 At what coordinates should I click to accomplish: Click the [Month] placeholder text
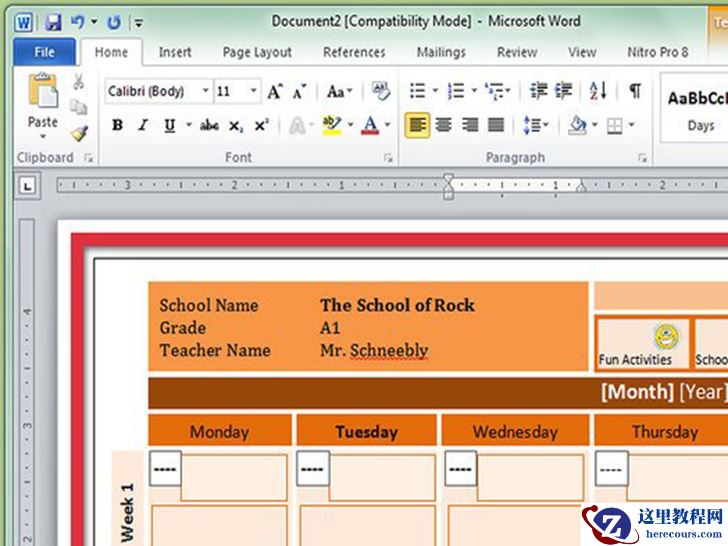637,392
